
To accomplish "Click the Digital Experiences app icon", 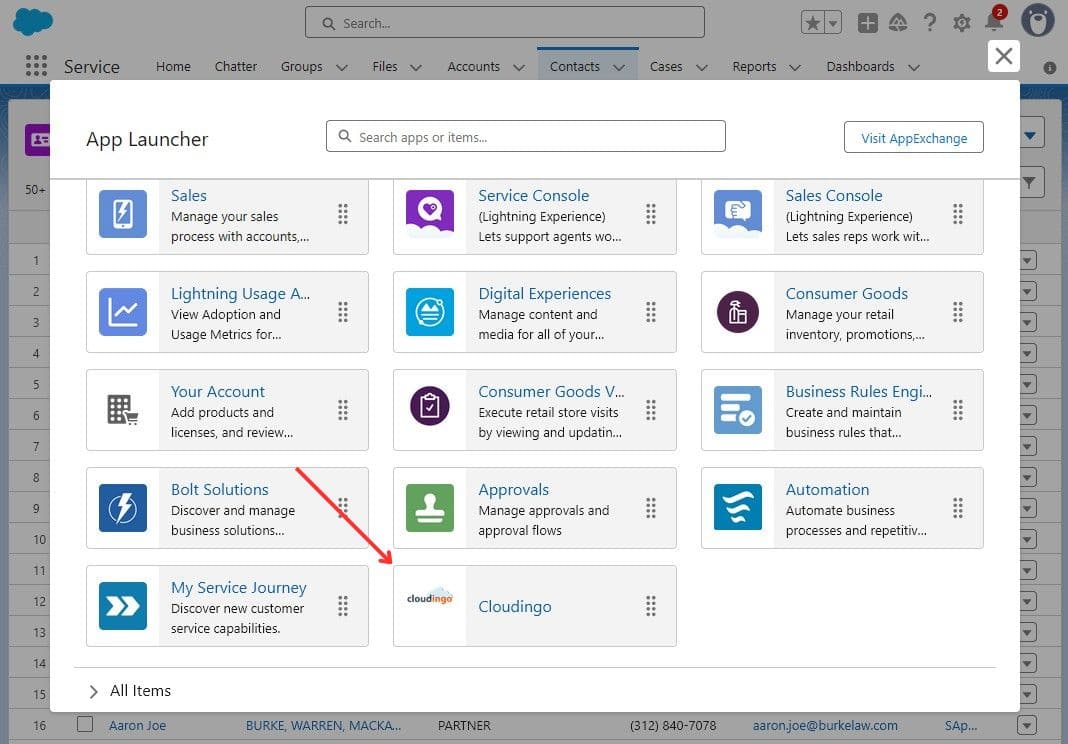I will tap(429, 311).
